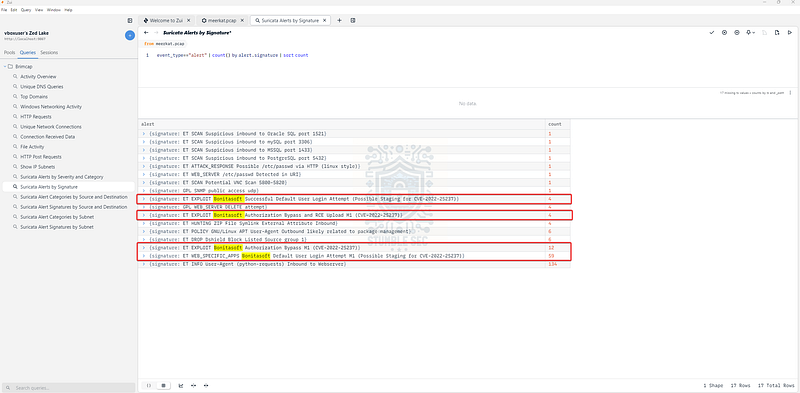The width and height of the screenshot is (800, 393).
Task: Open the Edit menu
Action: click(x=14, y=10)
